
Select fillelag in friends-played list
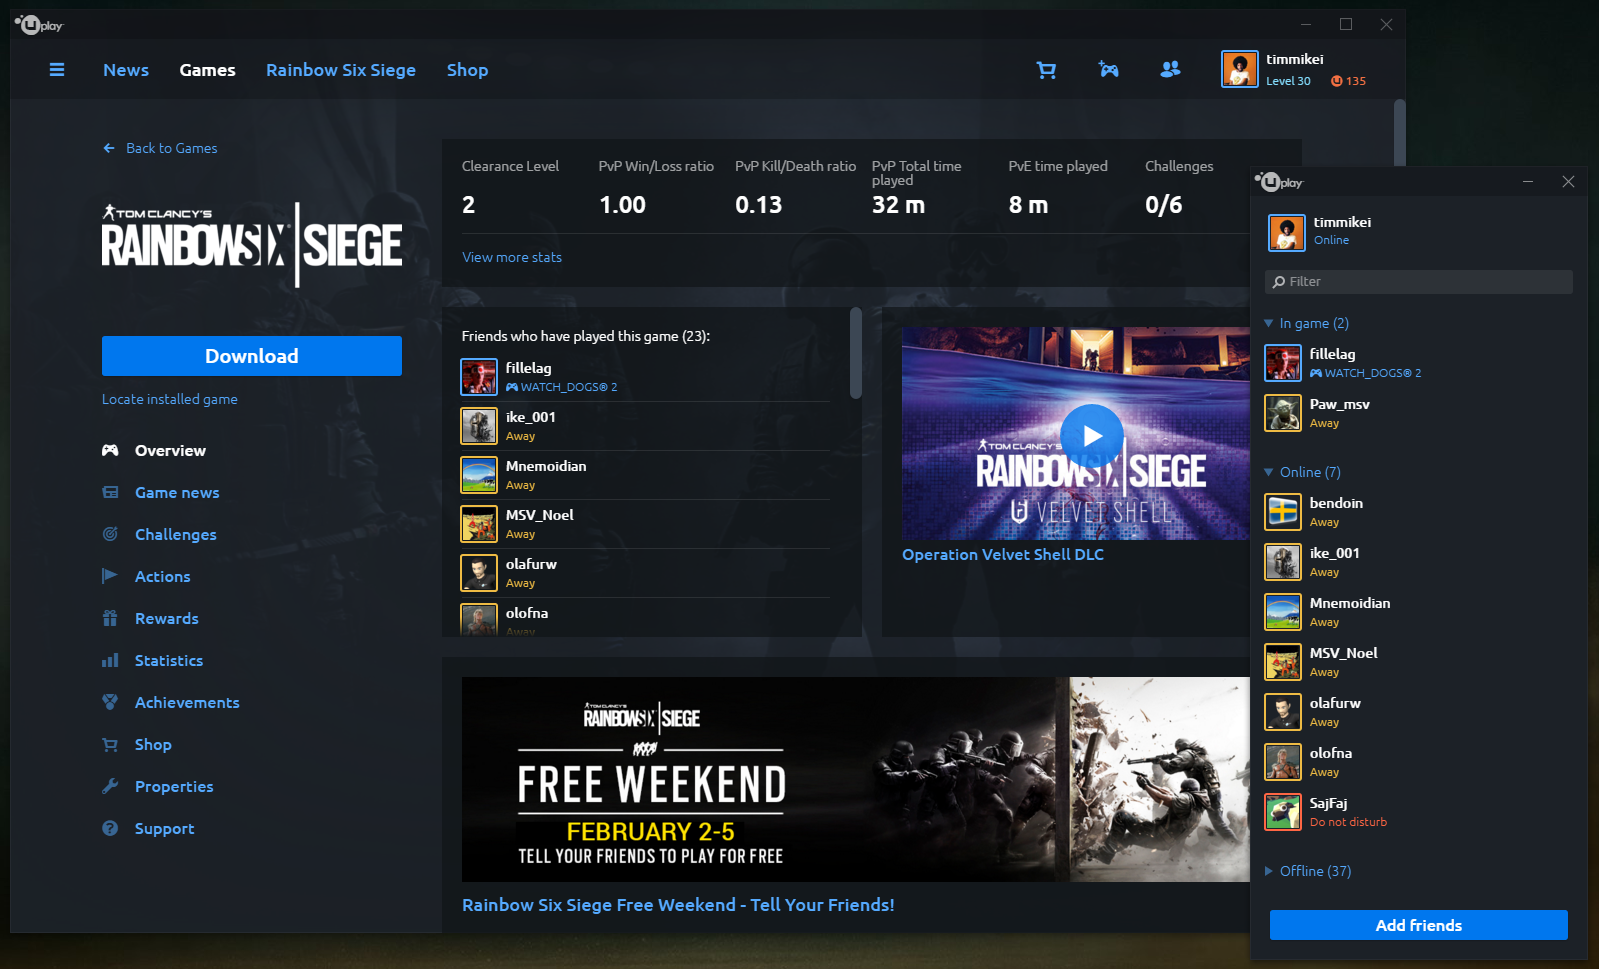(645, 377)
